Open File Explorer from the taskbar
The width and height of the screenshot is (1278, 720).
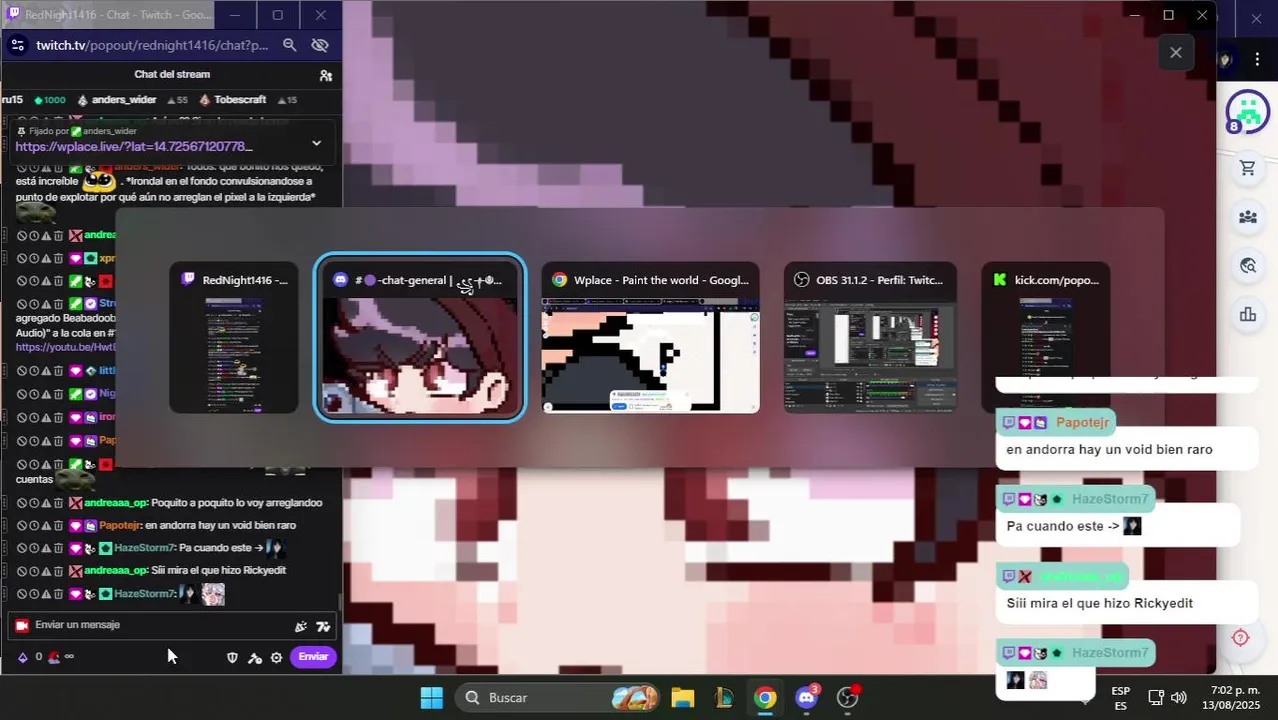(682, 698)
